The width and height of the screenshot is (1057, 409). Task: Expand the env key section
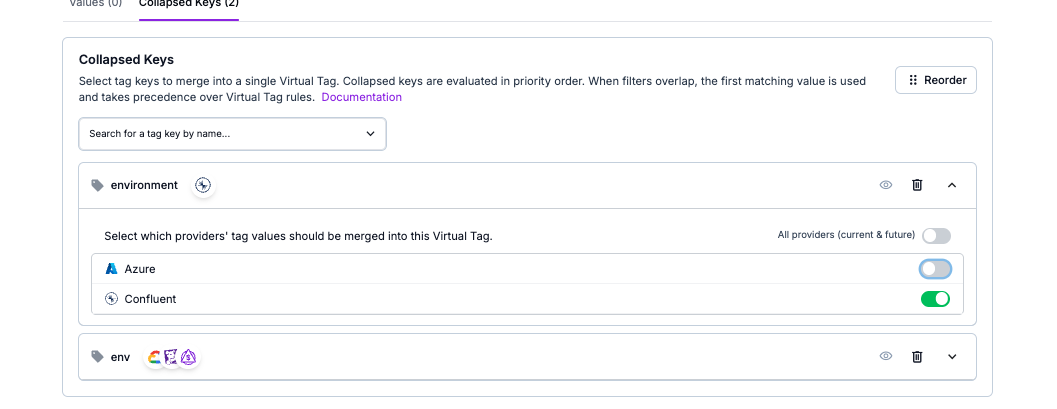(x=951, y=356)
